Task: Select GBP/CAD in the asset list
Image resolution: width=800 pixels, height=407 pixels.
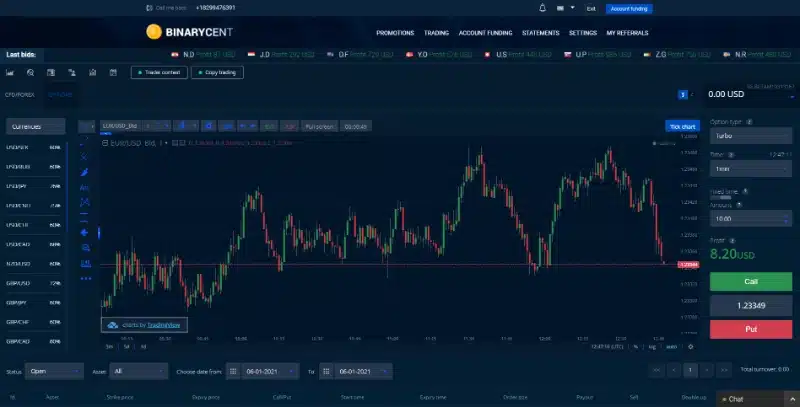Action: coord(33,341)
